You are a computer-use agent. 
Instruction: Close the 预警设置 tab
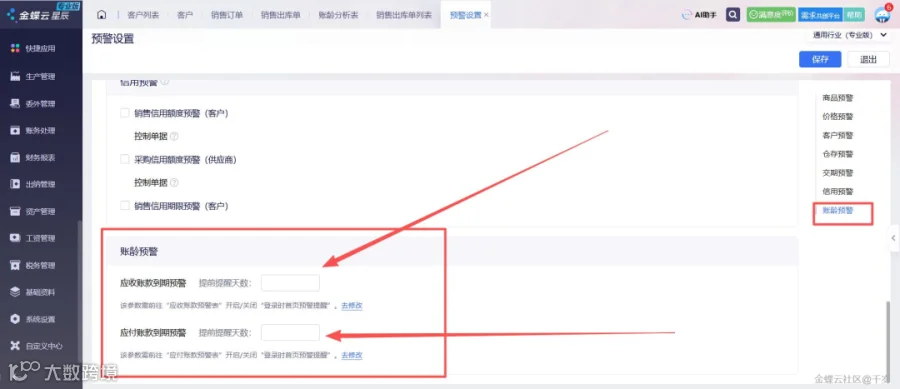point(486,15)
